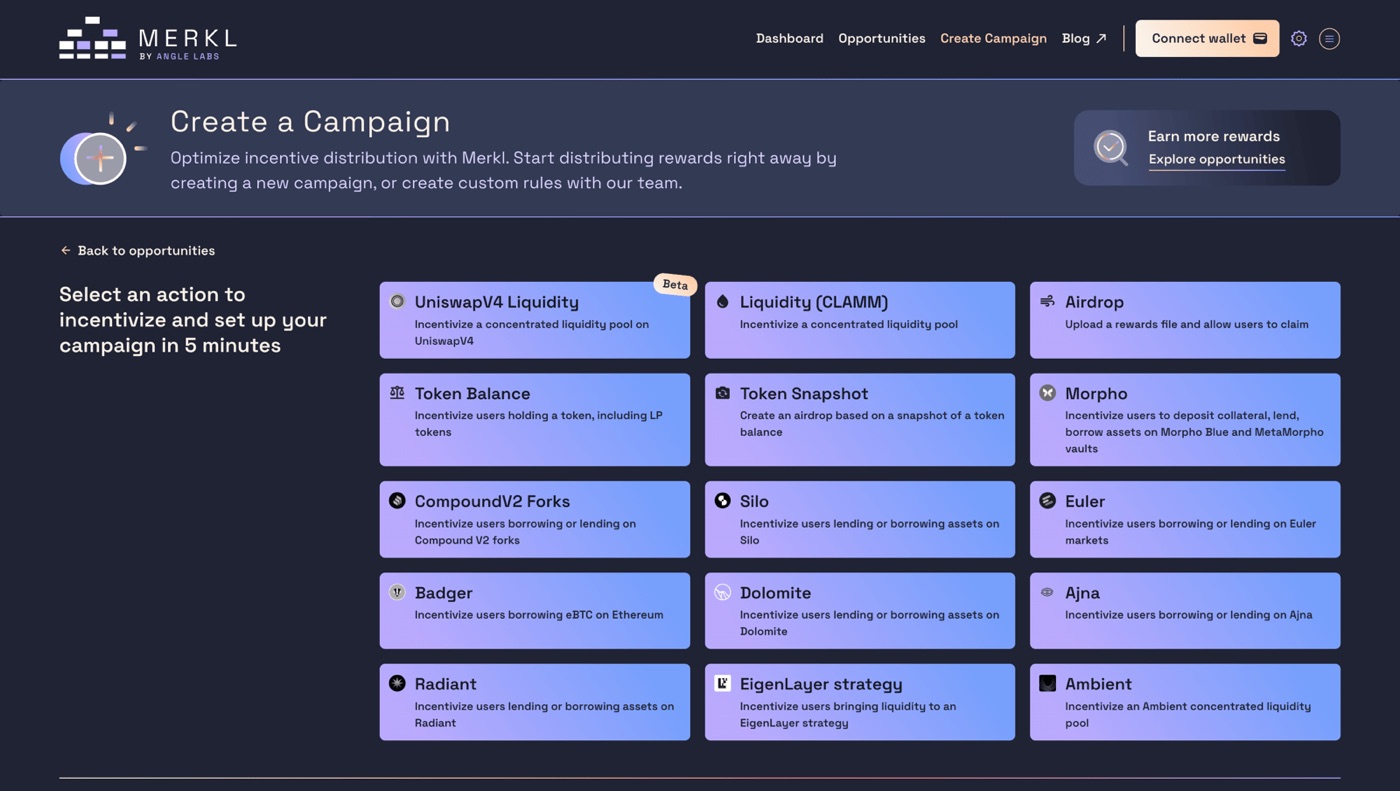Click the Airdrop card icon
The width and height of the screenshot is (1400, 791).
click(x=1047, y=301)
